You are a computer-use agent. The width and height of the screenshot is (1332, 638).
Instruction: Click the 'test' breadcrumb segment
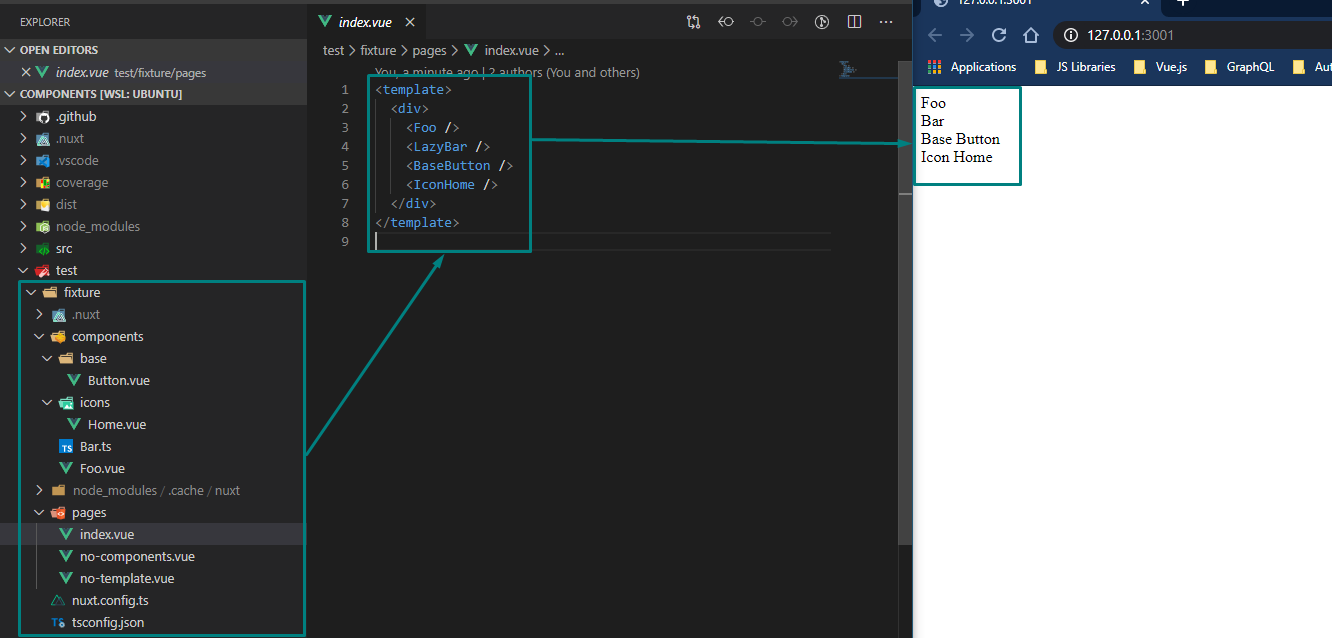pyautogui.click(x=333, y=50)
